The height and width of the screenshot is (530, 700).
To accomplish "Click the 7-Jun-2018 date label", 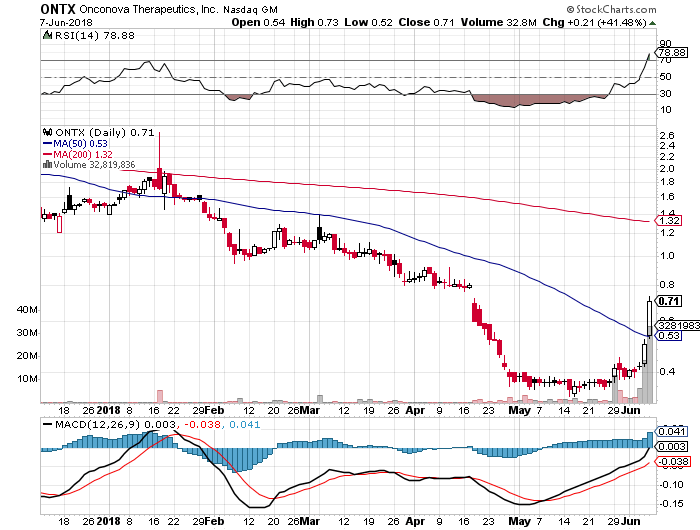I will pos(66,22).
